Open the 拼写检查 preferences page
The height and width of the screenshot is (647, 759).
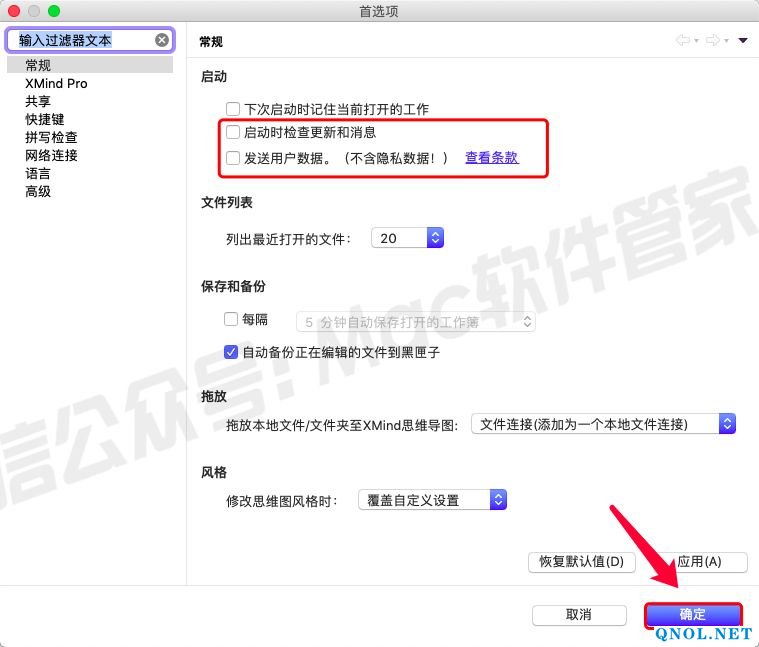[x=51, y=137]
